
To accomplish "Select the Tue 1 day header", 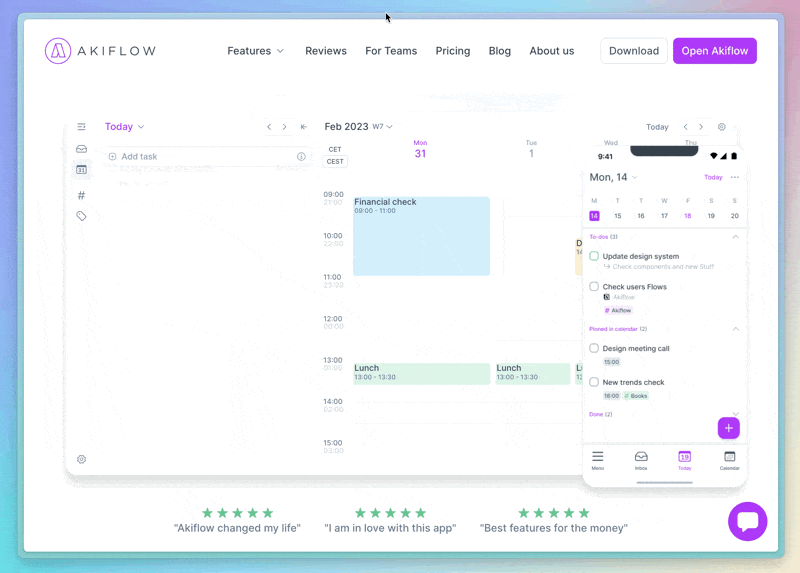I will [x=531, y=150].
